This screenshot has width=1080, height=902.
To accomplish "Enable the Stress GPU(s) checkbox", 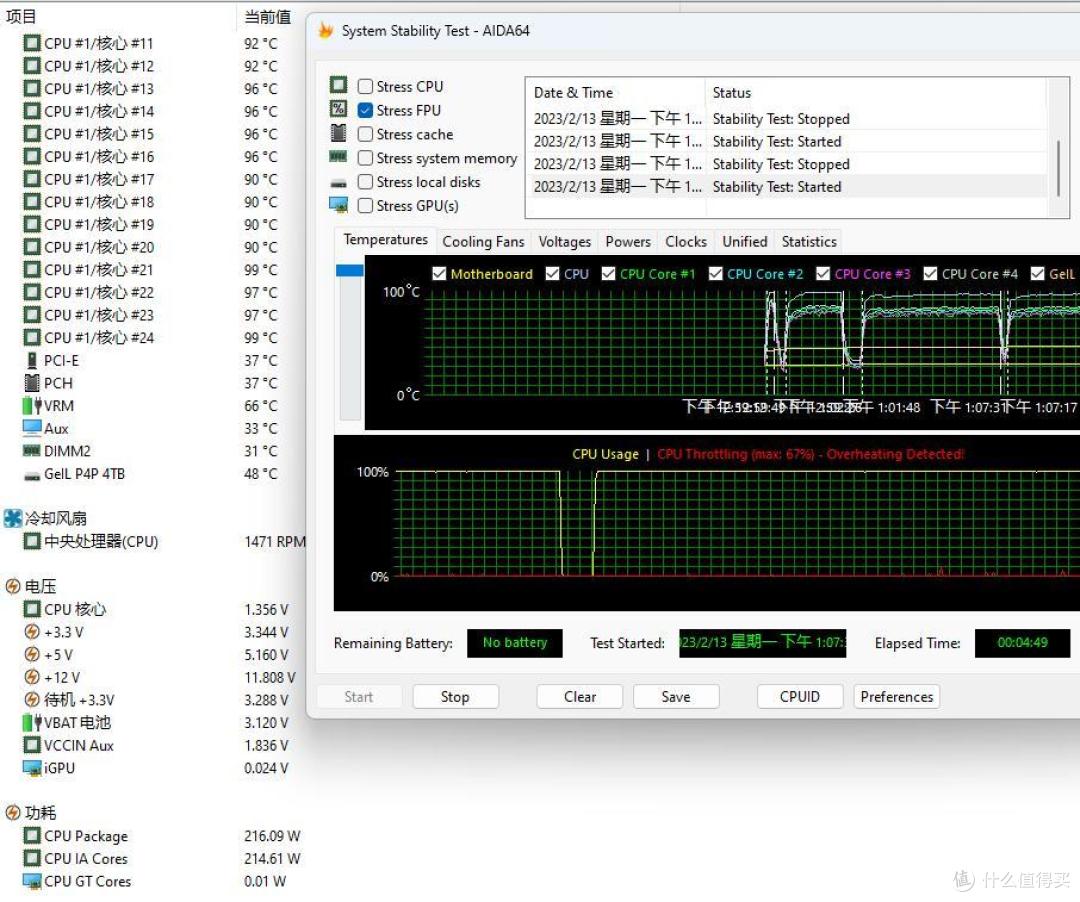I will (365, 205).
